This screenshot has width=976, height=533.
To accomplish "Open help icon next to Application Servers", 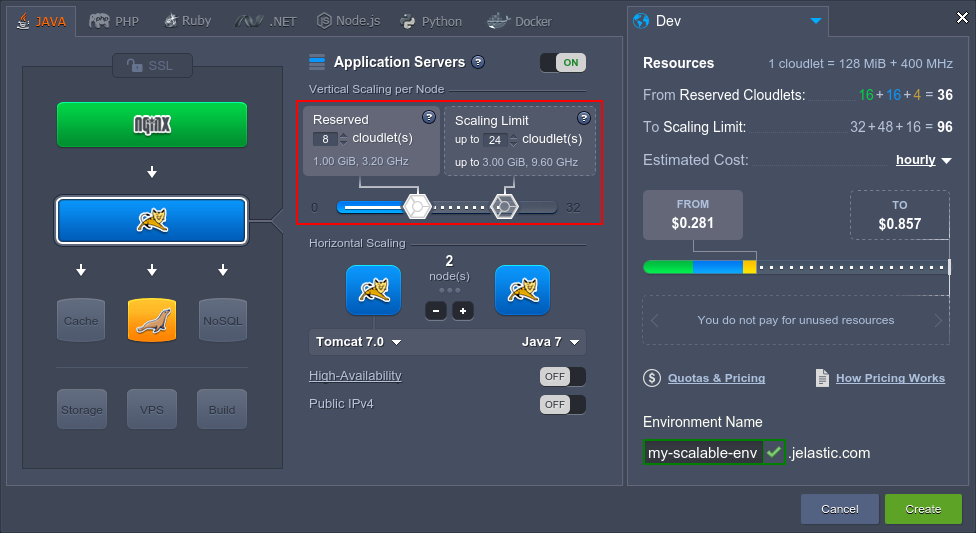I will (478, 62).
